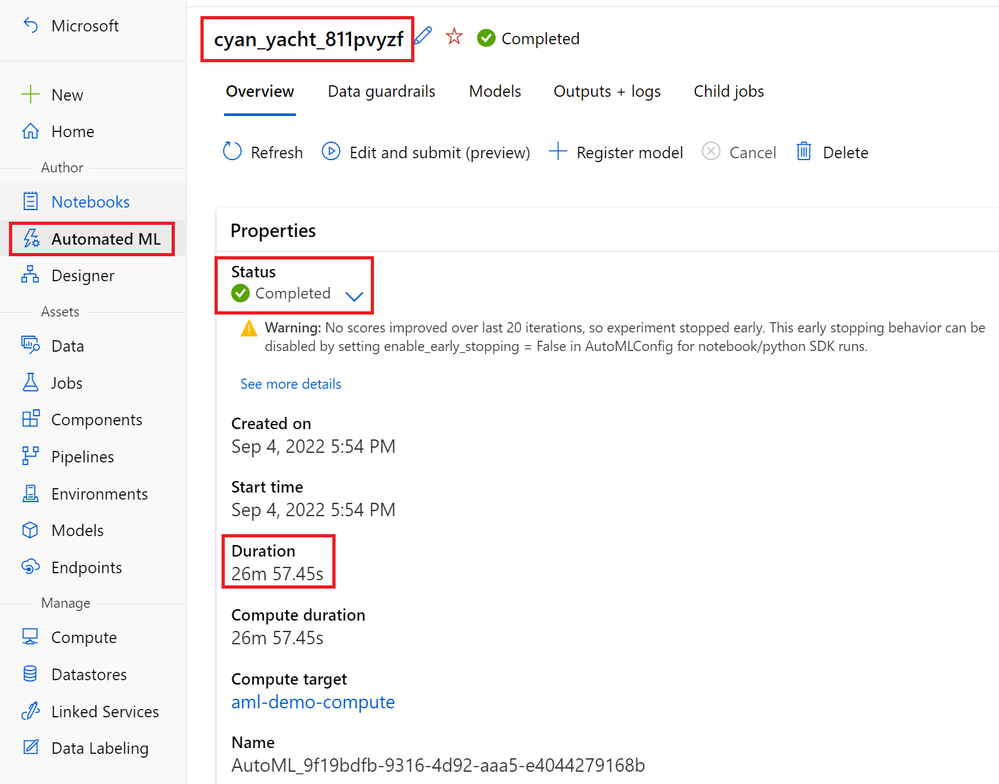Click Register model button label

tap(629, 153)
